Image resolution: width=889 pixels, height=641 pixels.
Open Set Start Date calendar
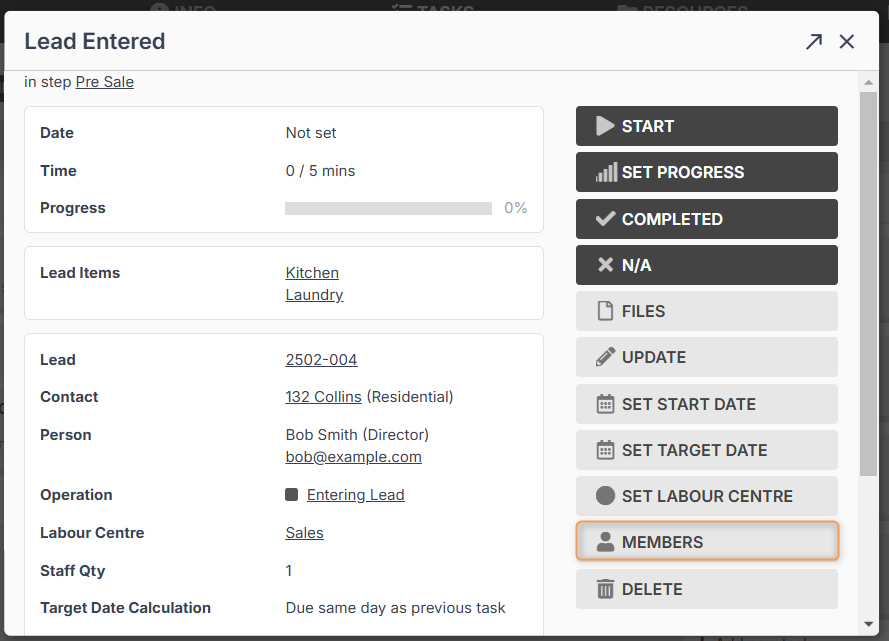click(706, 404)
